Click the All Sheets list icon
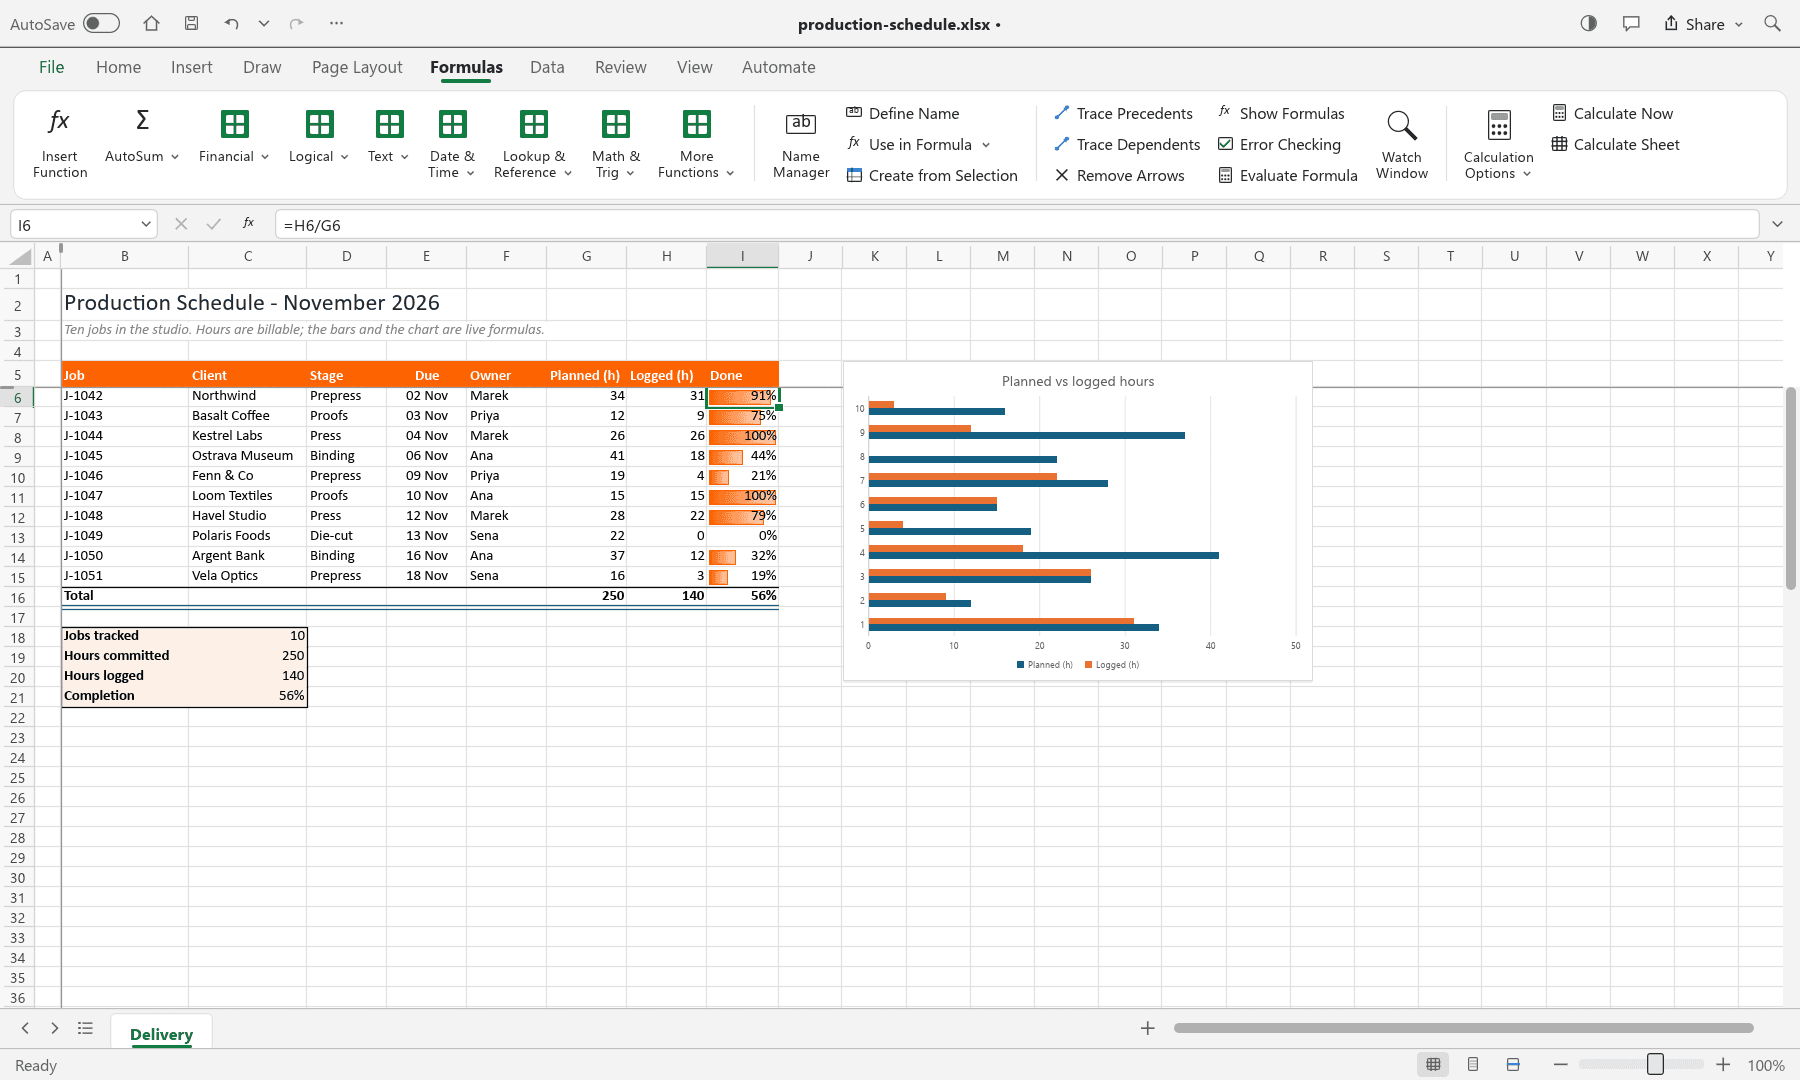 tap(86, 1028)
